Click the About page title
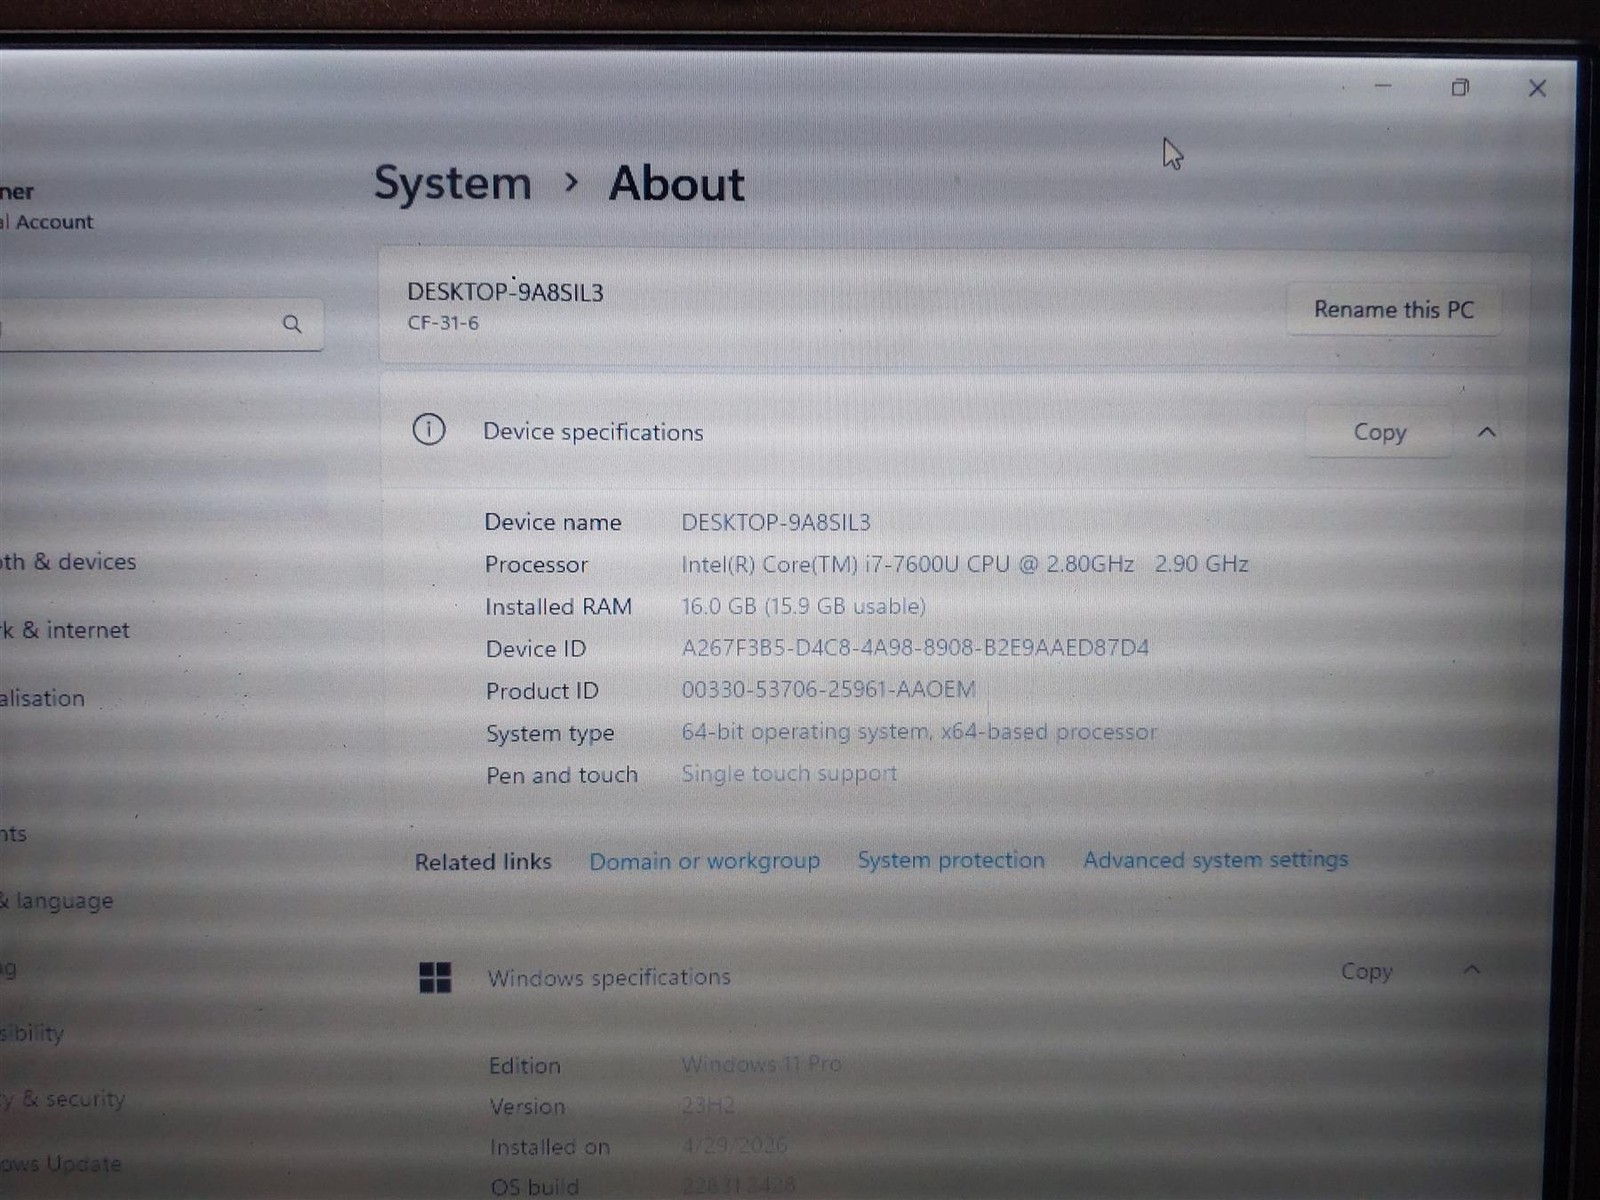 [x=677, y=184]
